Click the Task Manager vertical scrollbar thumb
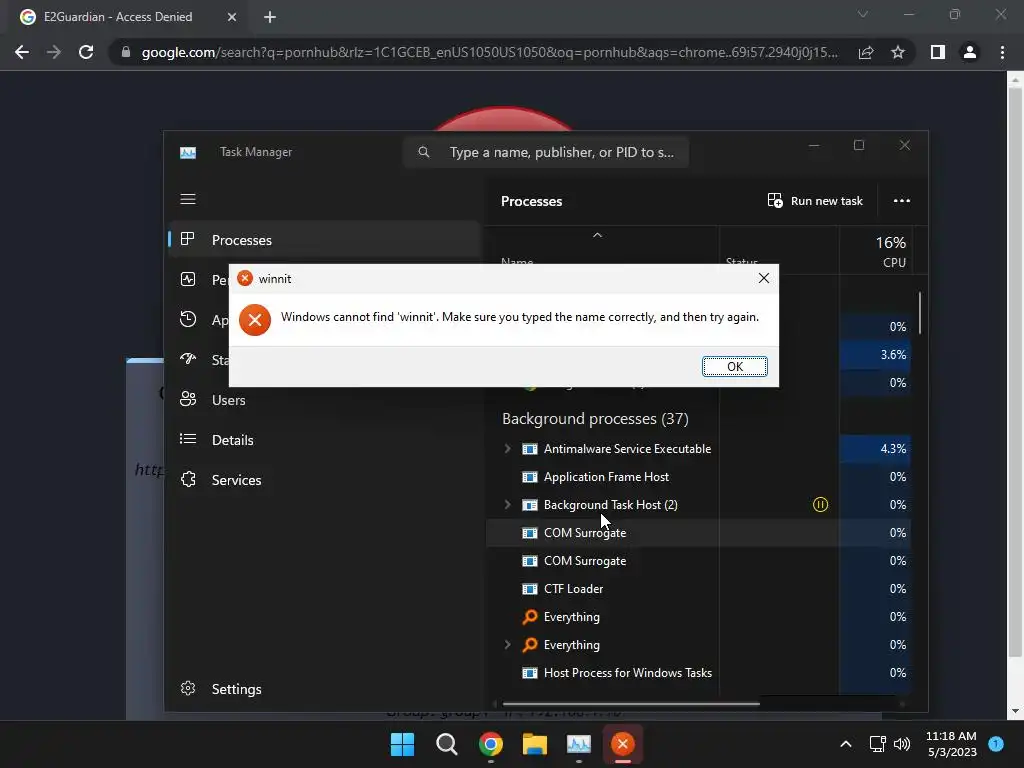This screenshot has width=1024, height=768. (x=920, y=313)
